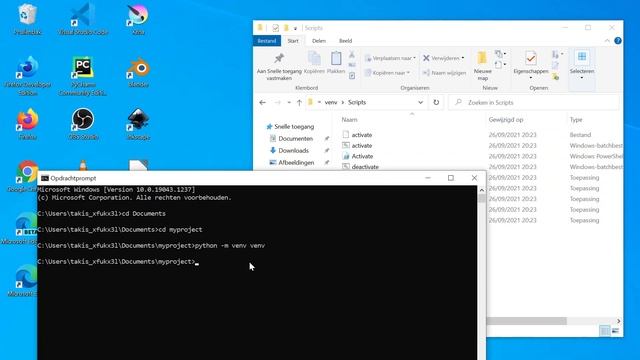This screenshot has width=640, height=360.
Task: Open Visual Studio Code desktop shortcut
Action: click(83, 18)
